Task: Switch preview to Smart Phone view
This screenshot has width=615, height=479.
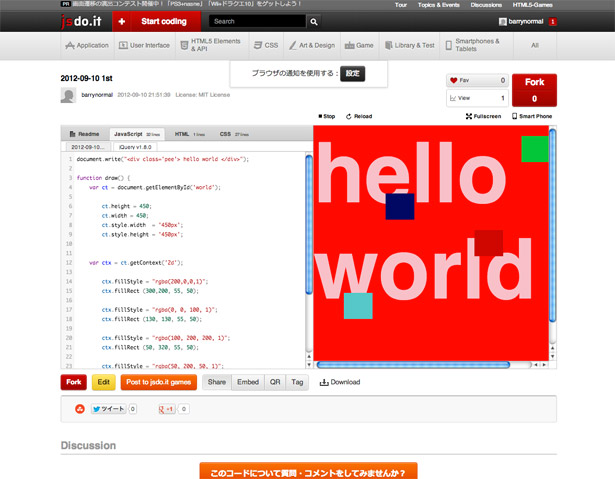Action: pyautogui.click(x=532, y=116)
